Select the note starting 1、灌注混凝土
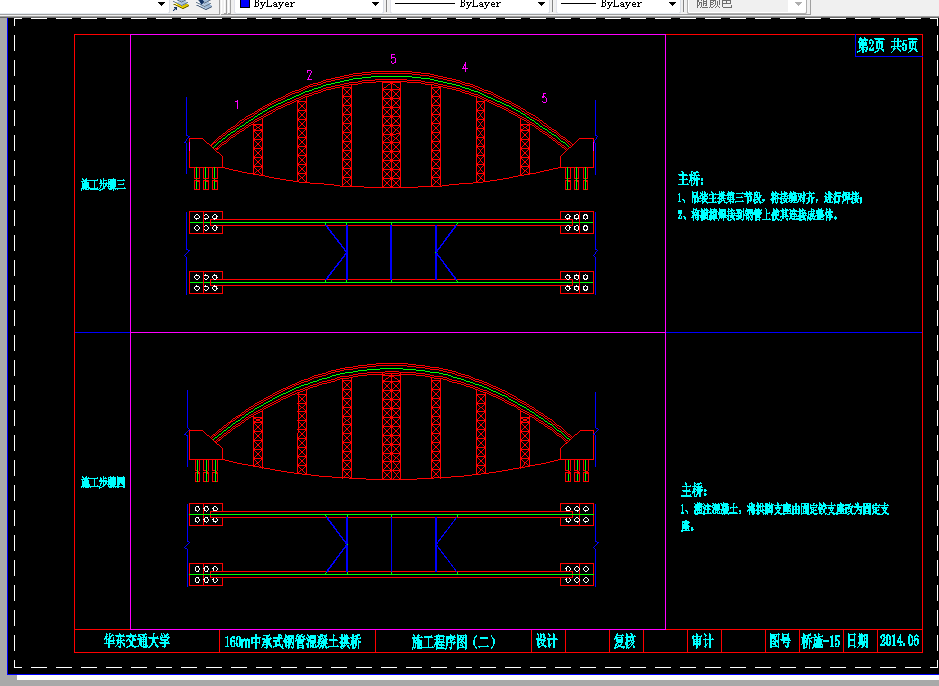The height and width of the screenshot is (686, 939). 784,517
